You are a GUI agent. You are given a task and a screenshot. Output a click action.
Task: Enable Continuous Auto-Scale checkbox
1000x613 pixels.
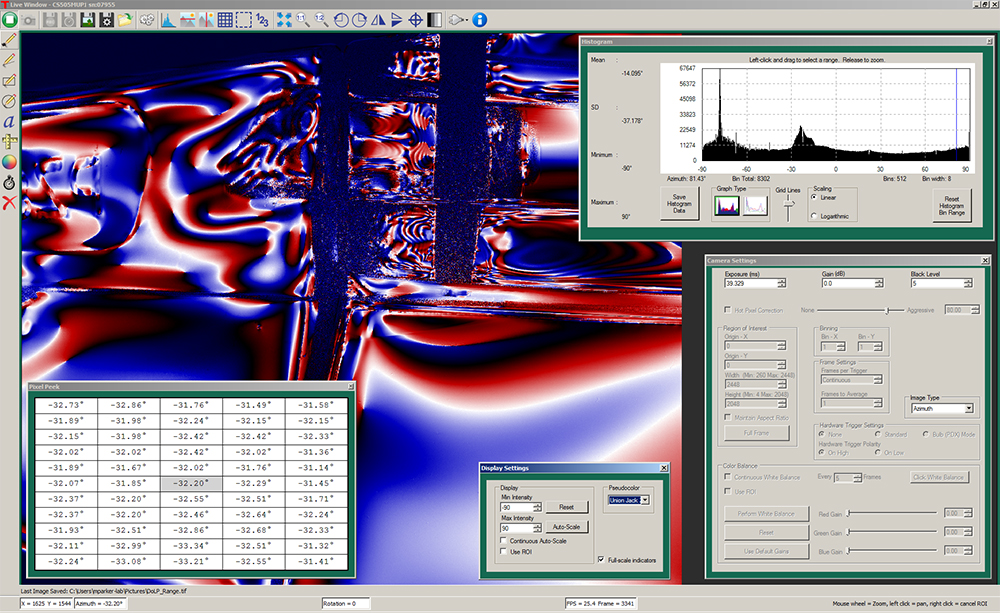[x=503, y=541]
